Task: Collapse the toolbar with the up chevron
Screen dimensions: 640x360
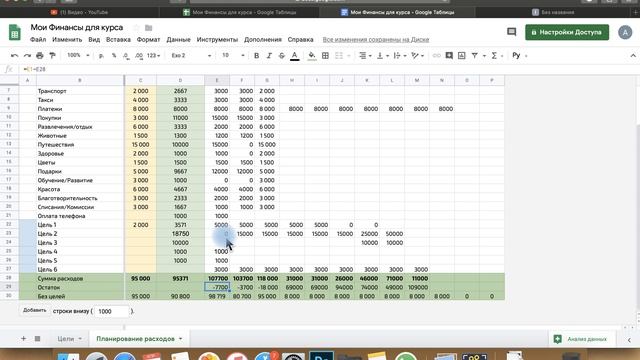Action: pos(633,56)
